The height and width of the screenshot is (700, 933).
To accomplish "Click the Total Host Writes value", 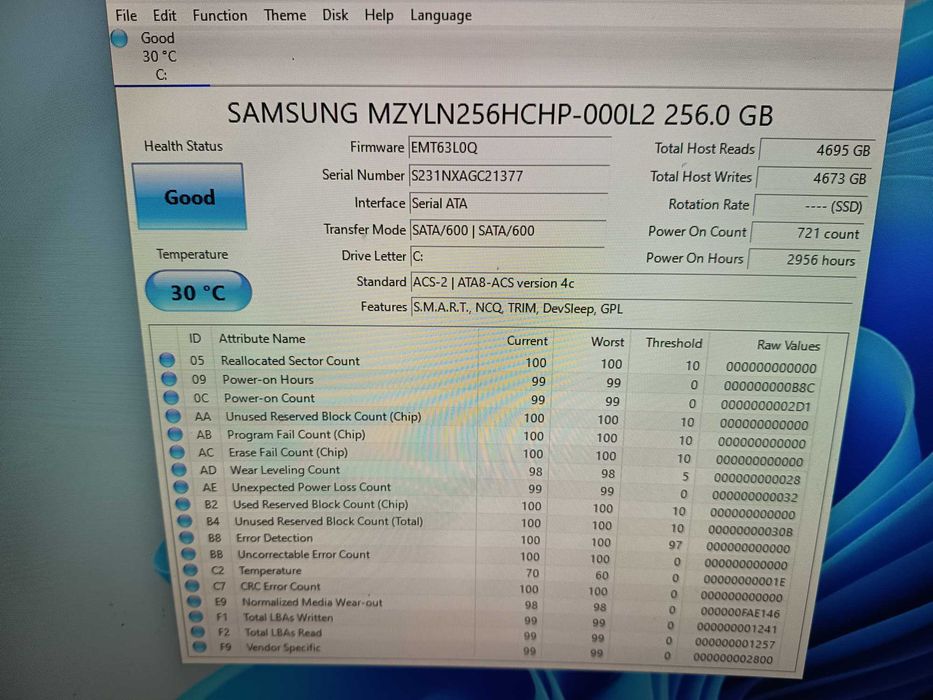I will point(812,178).
